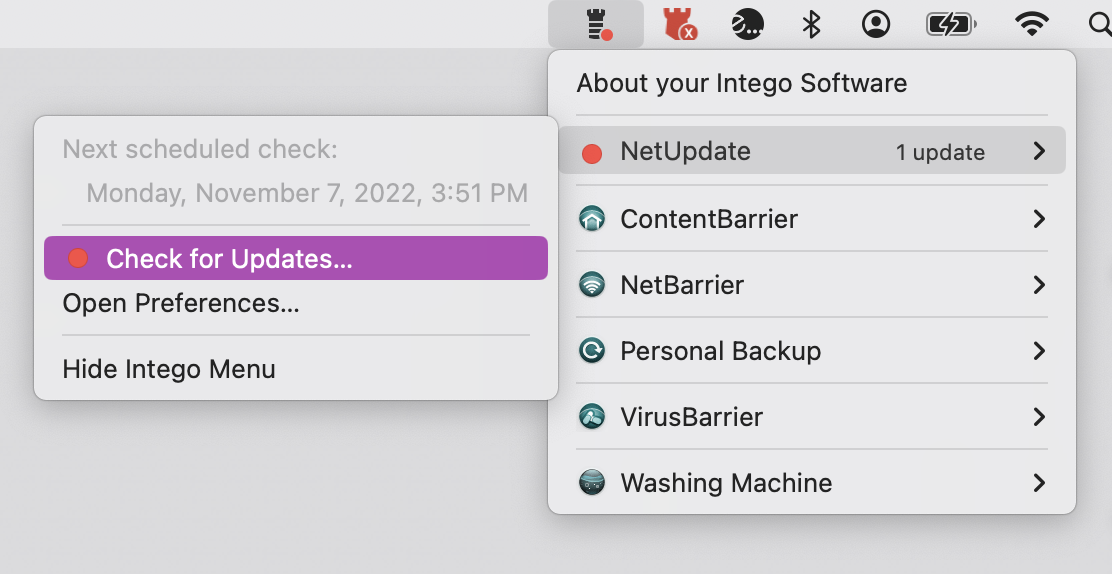Click the user account menu bar icon
The width and height of the screenshot is (1112, 574).
coord(876,25)
